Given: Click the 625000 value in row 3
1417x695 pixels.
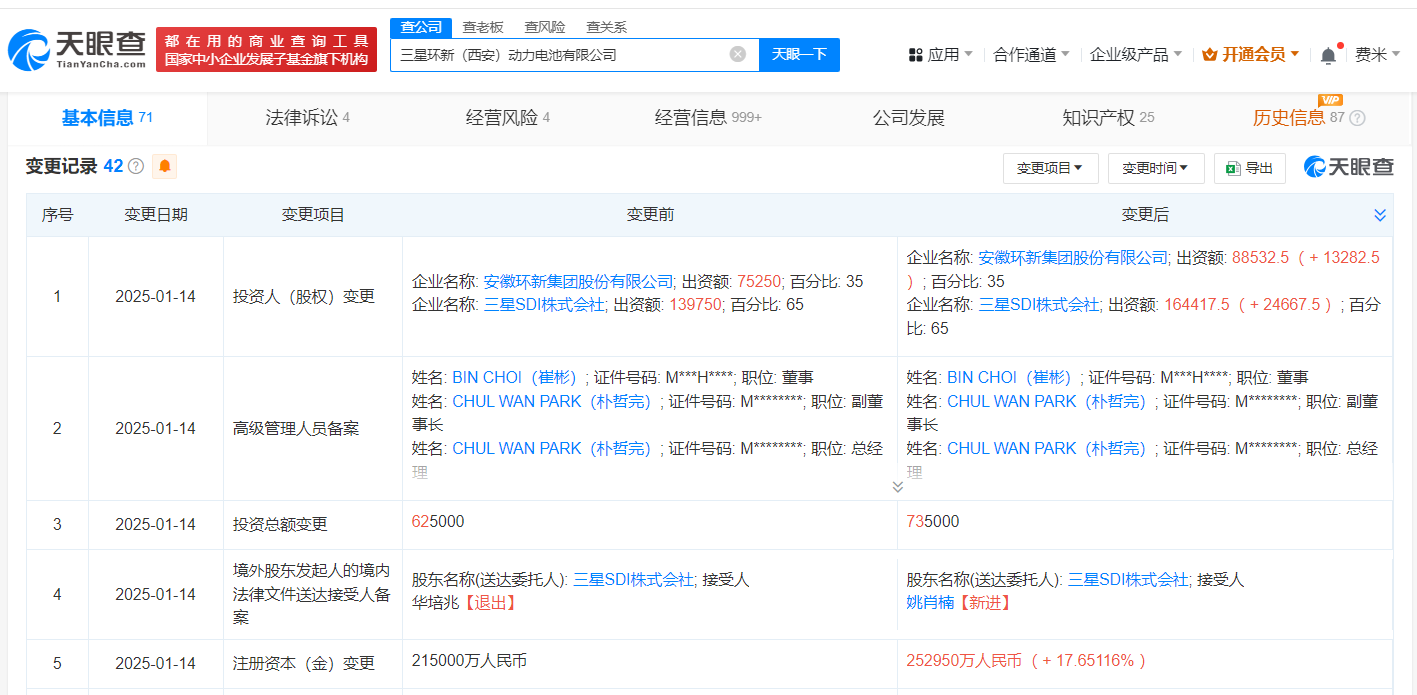Looking at the screenshot, I should tap(438, 521).
